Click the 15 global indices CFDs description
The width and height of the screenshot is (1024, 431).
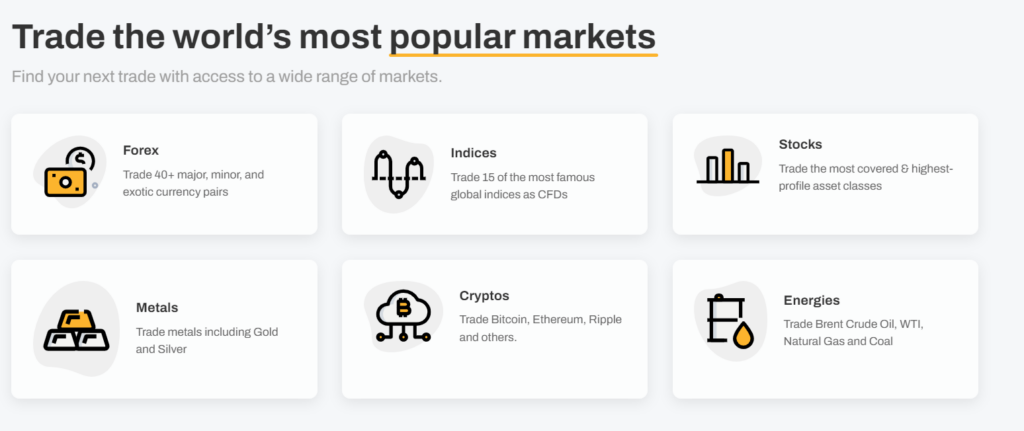pyautogui.click(x=522, y=186)
